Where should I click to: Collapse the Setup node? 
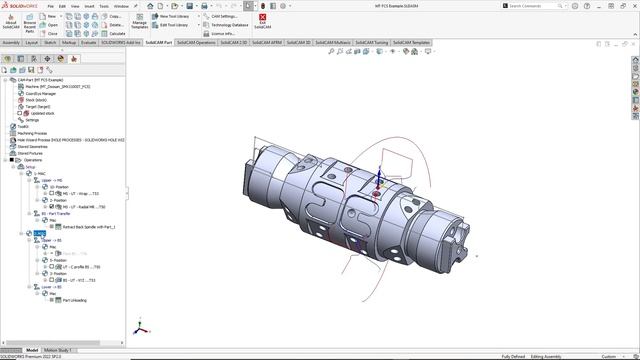(x=13, y=167)
